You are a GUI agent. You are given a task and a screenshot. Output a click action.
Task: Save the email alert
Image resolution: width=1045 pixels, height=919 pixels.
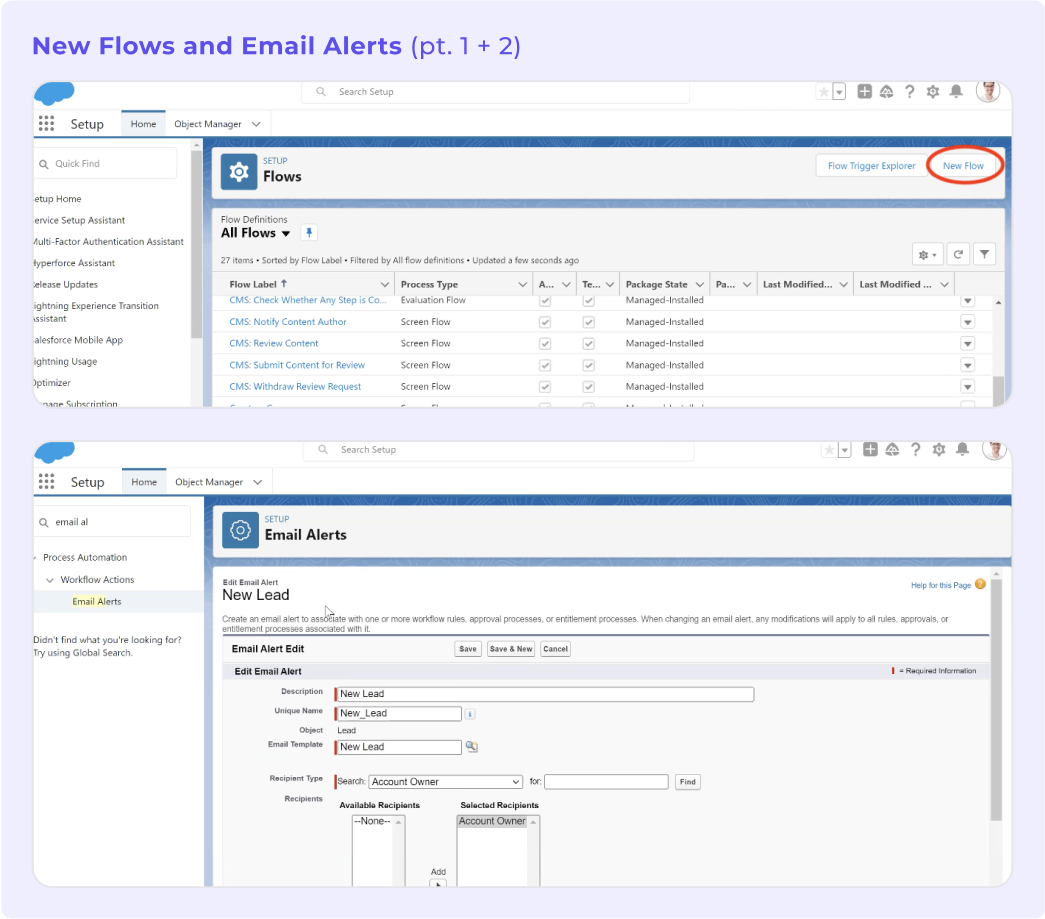point(468,649)
